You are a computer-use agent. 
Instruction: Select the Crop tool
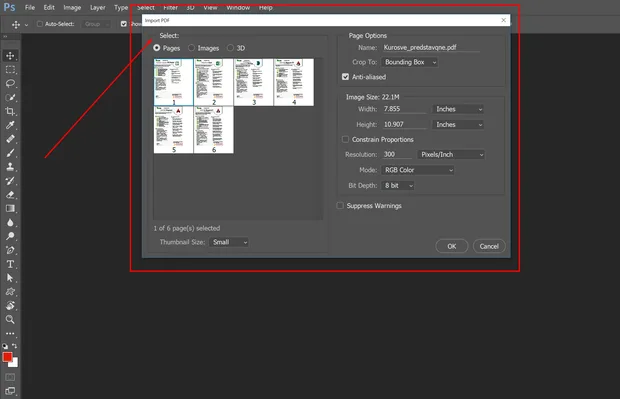point(10,111)
